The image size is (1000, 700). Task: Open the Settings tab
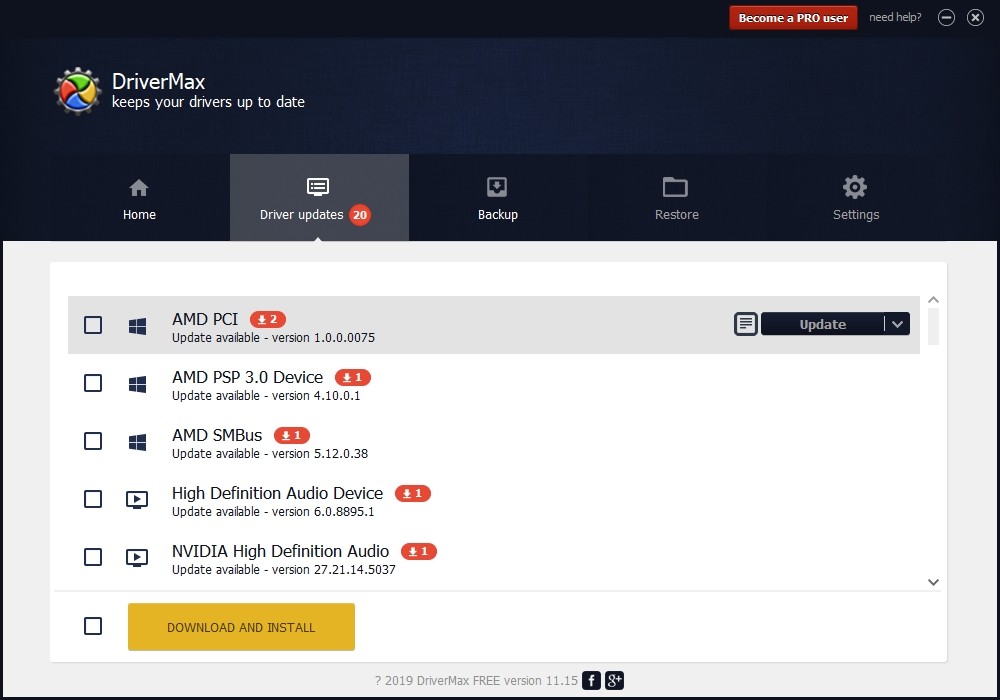pos(856,198)
